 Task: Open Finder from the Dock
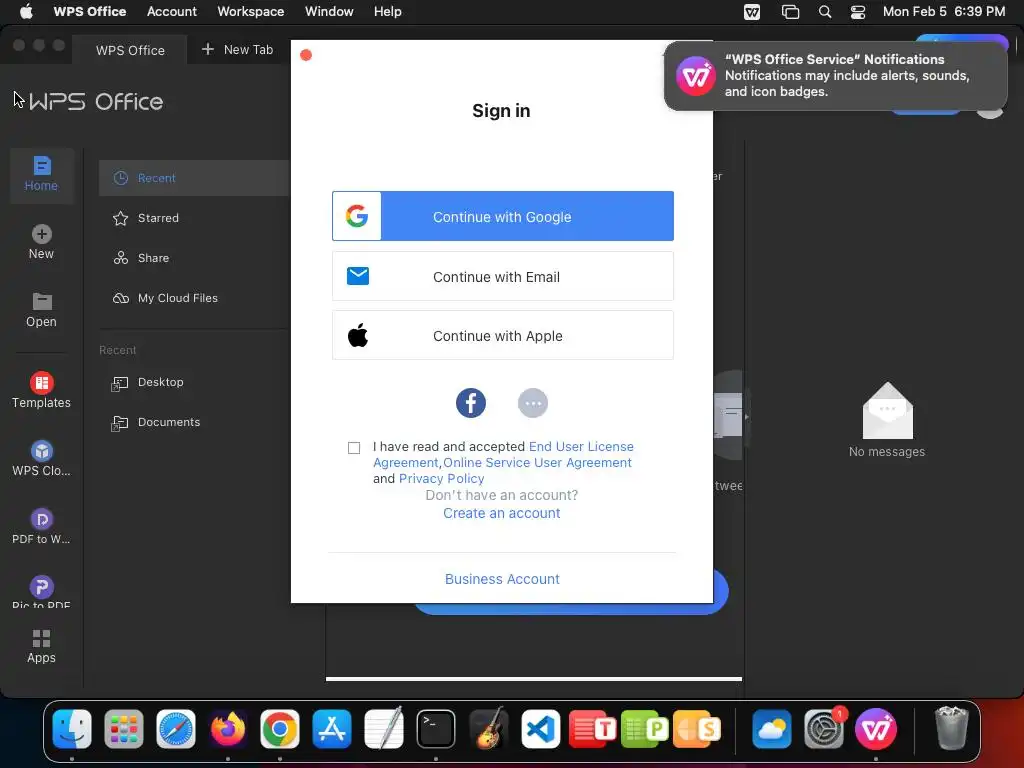[72, 729]
